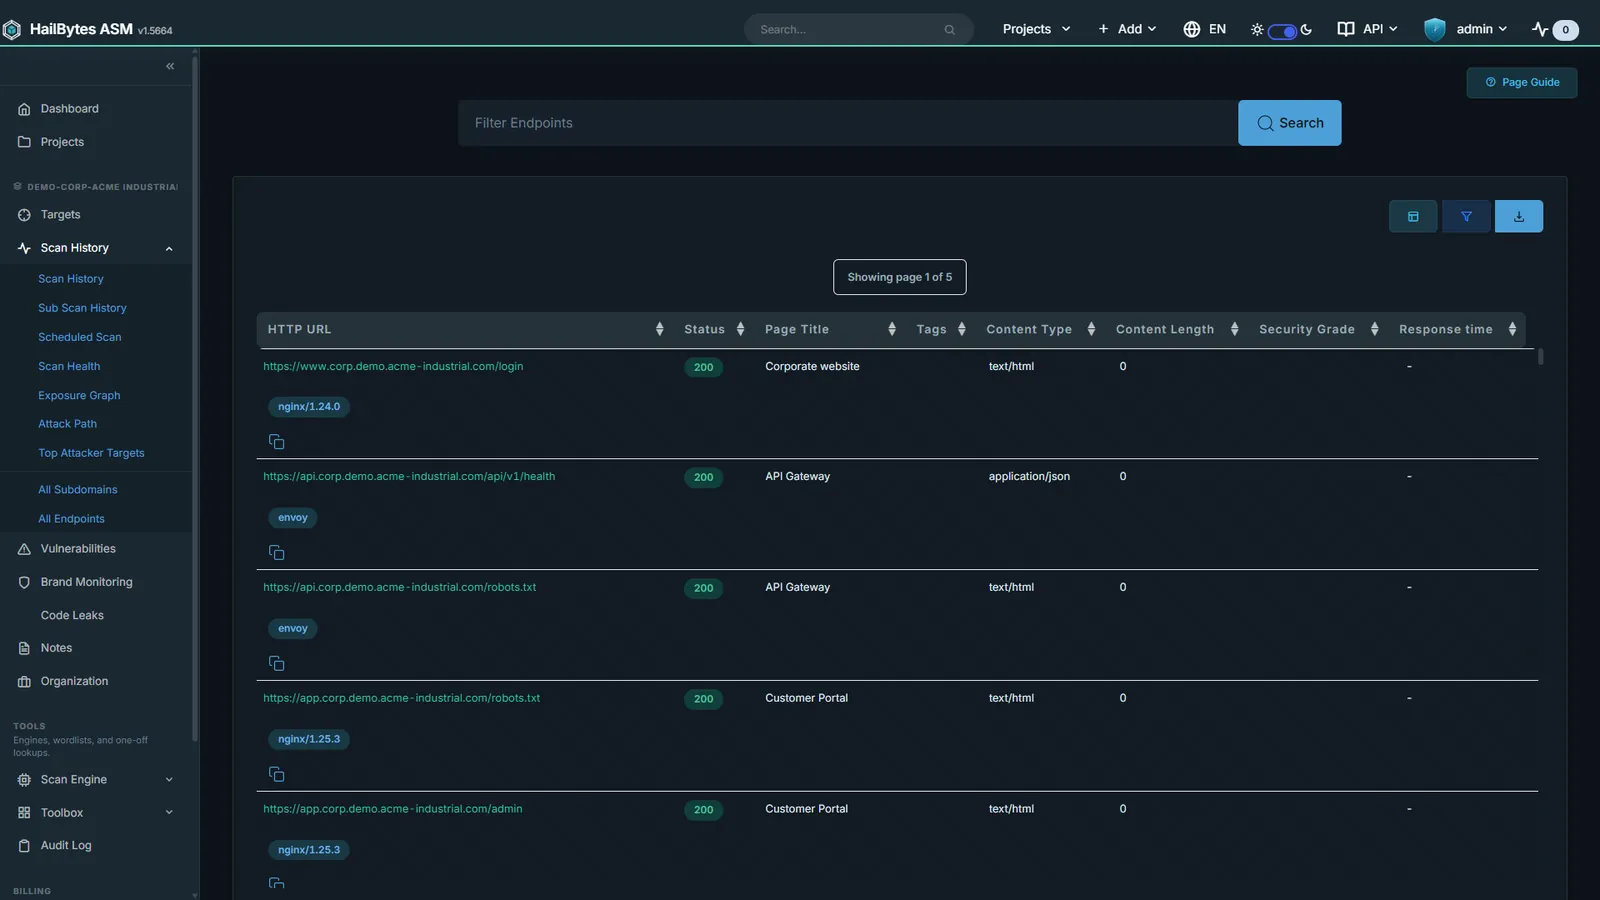Open the Projects dropdown in top bar
Viewport: 1600px width, 900px height.
click(1036, 29)
